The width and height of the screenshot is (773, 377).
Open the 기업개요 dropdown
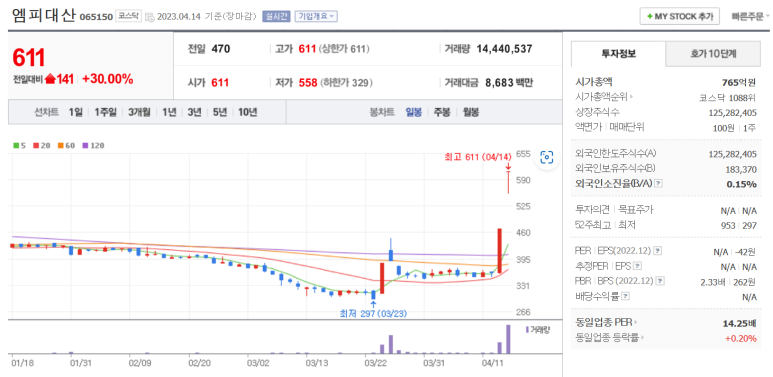click(x=316, y=16)
